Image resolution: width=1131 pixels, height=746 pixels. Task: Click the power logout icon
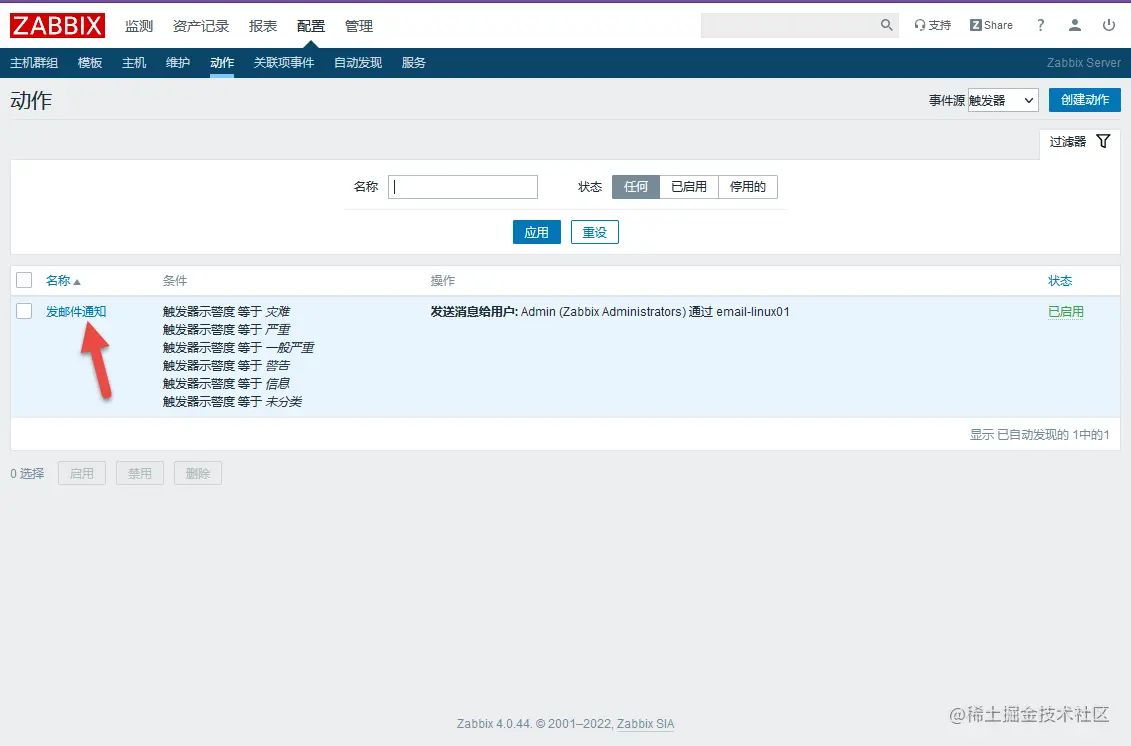coord(1109,25)
